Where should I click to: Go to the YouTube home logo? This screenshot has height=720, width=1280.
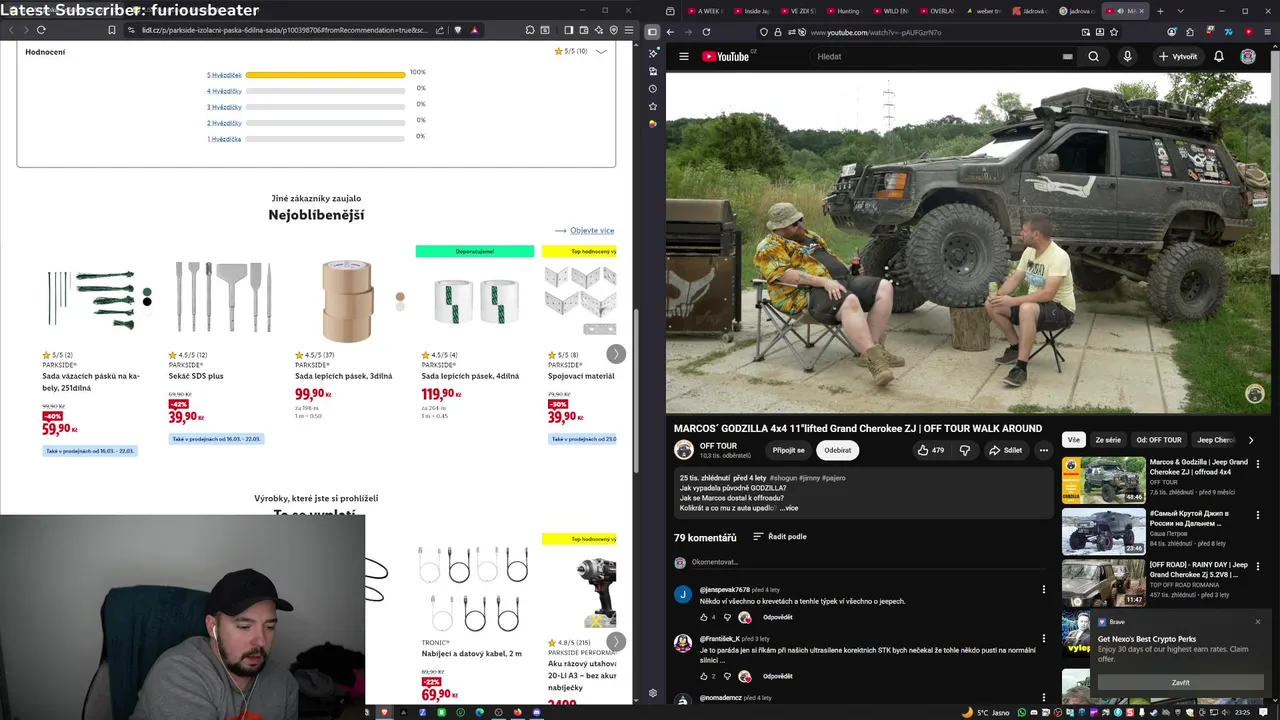[x=725, y=57]
